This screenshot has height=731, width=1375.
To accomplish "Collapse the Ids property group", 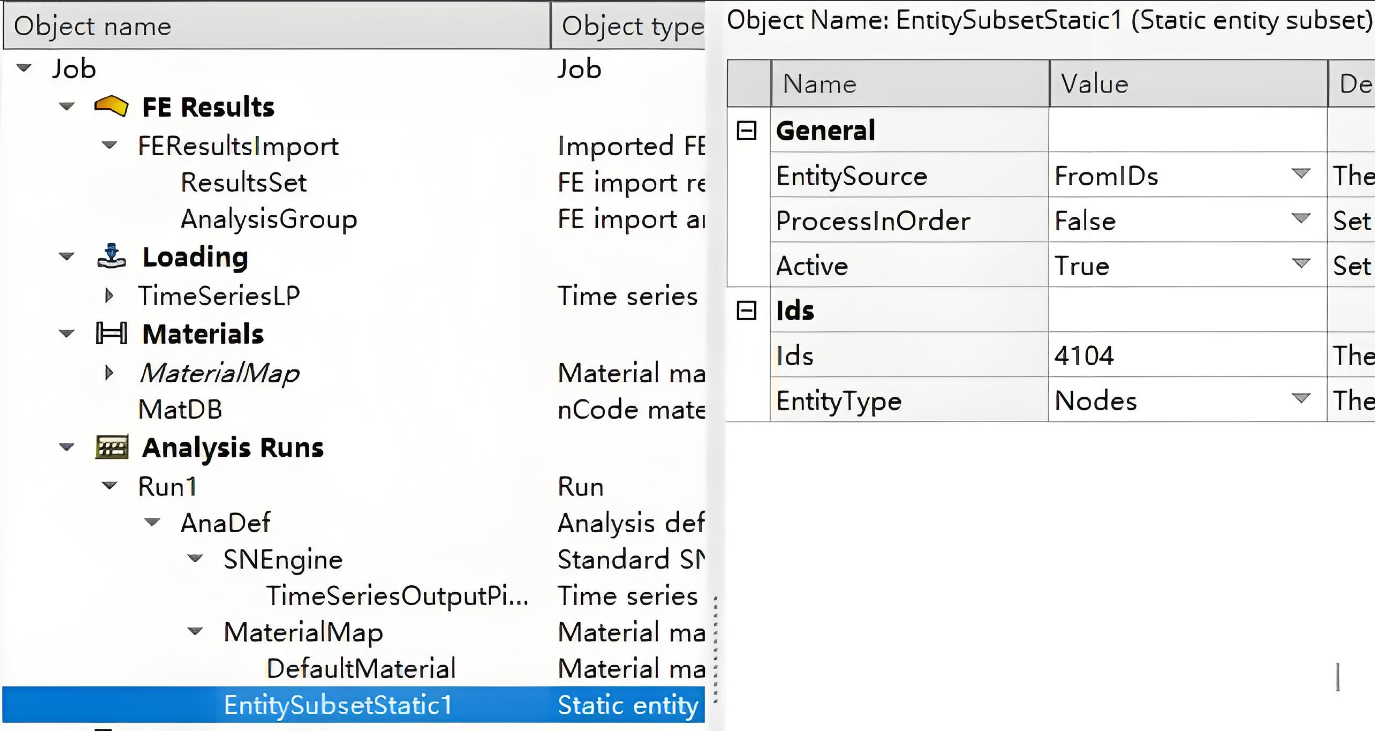I will [x=747, y=311].
